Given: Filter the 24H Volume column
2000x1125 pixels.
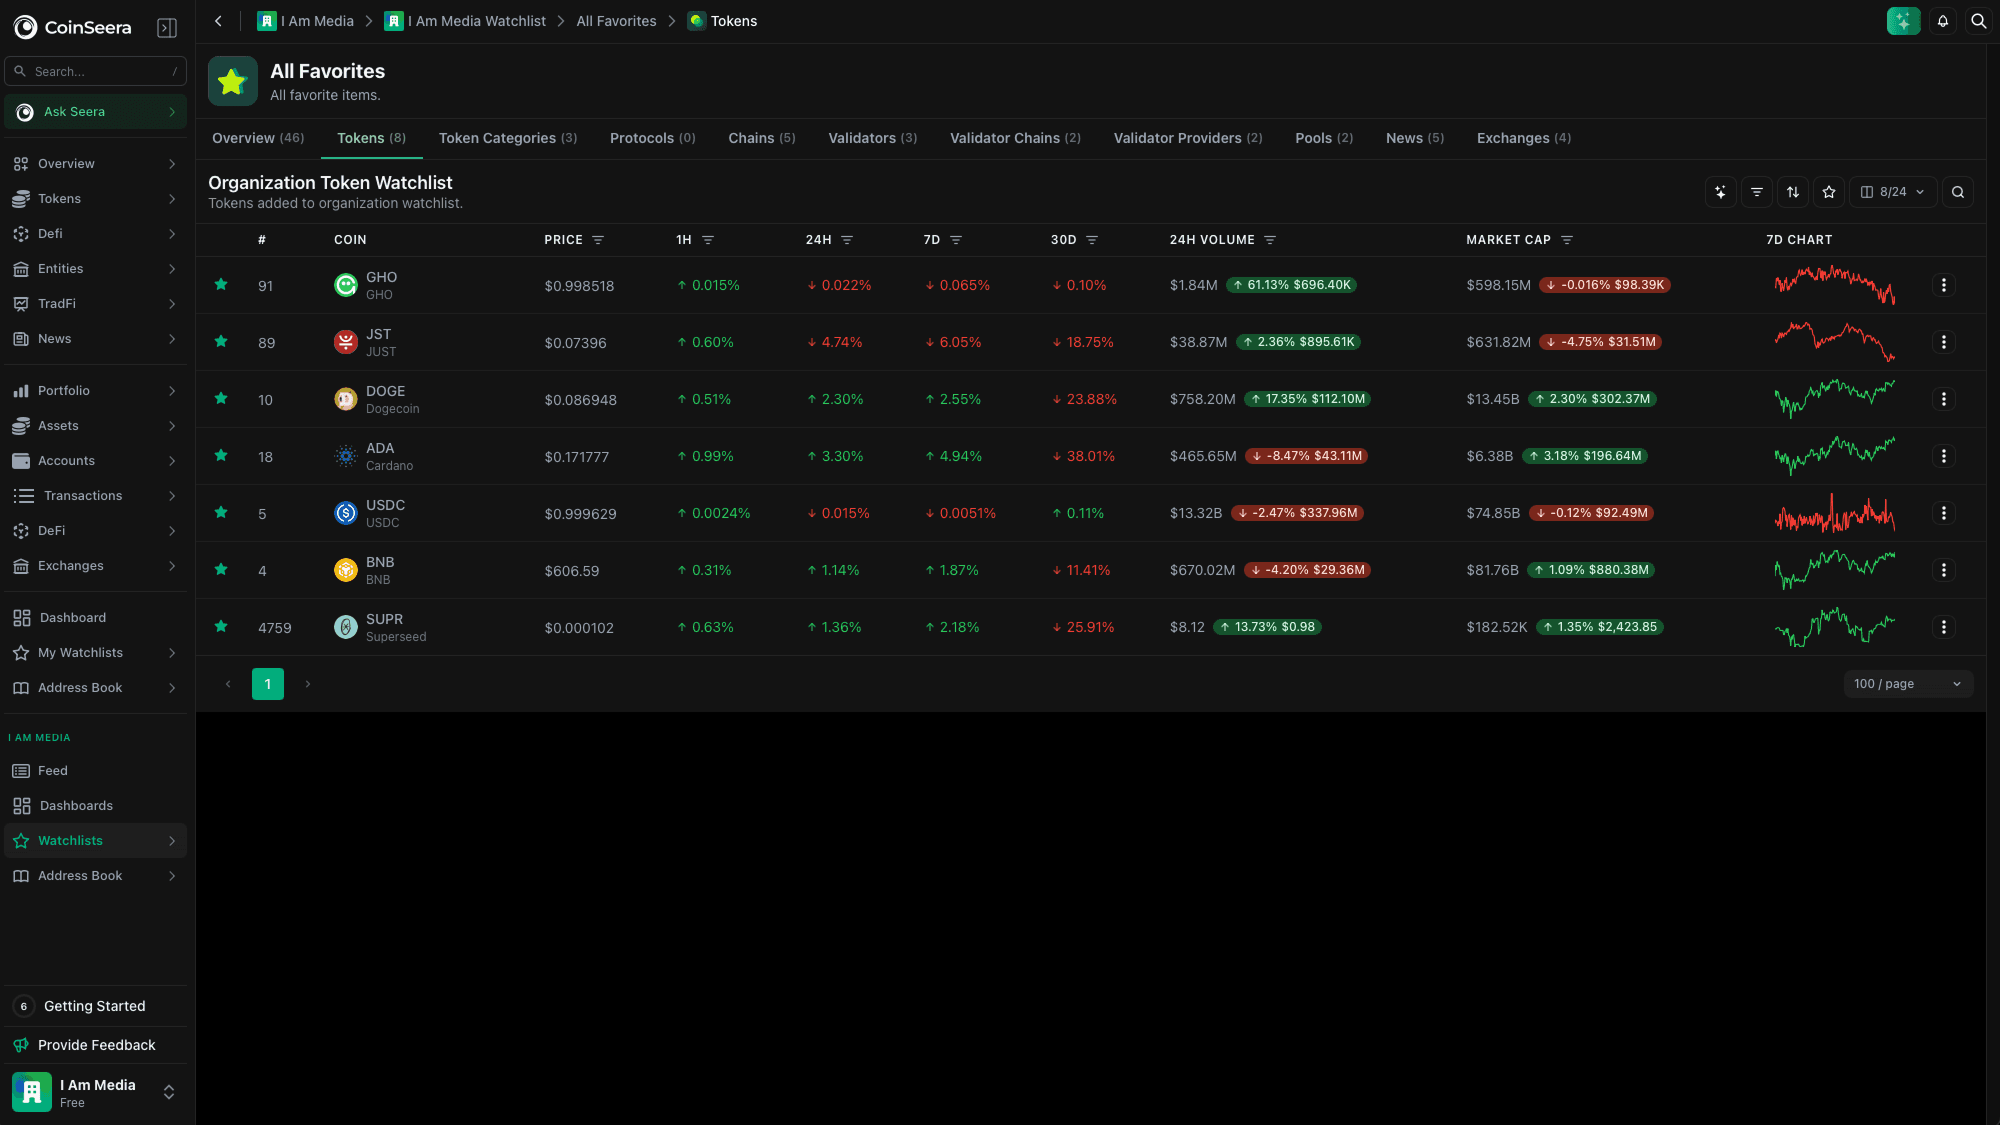Looking at the screenshot, I should point(1270,240).
